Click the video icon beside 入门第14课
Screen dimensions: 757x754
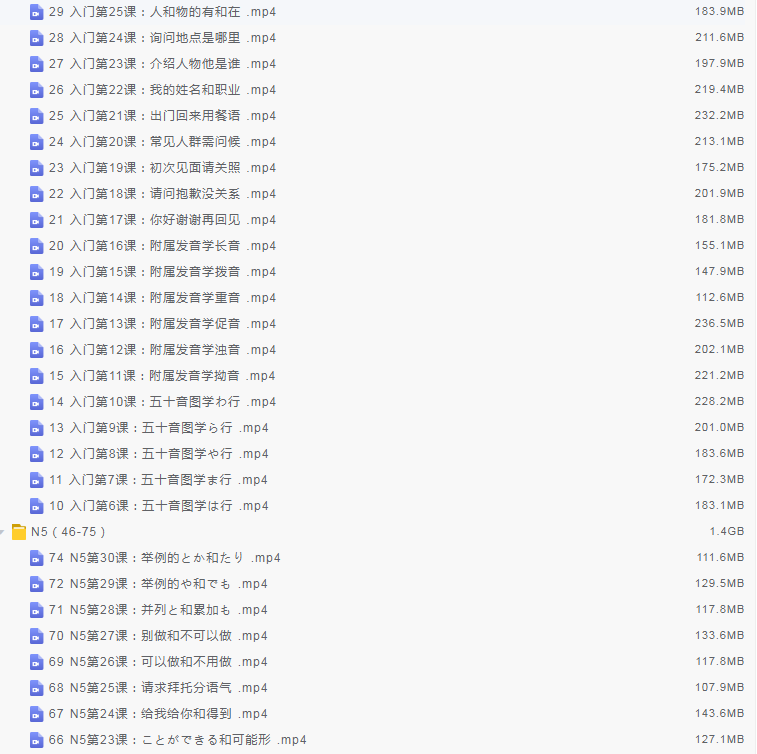(x=37, y=298)
